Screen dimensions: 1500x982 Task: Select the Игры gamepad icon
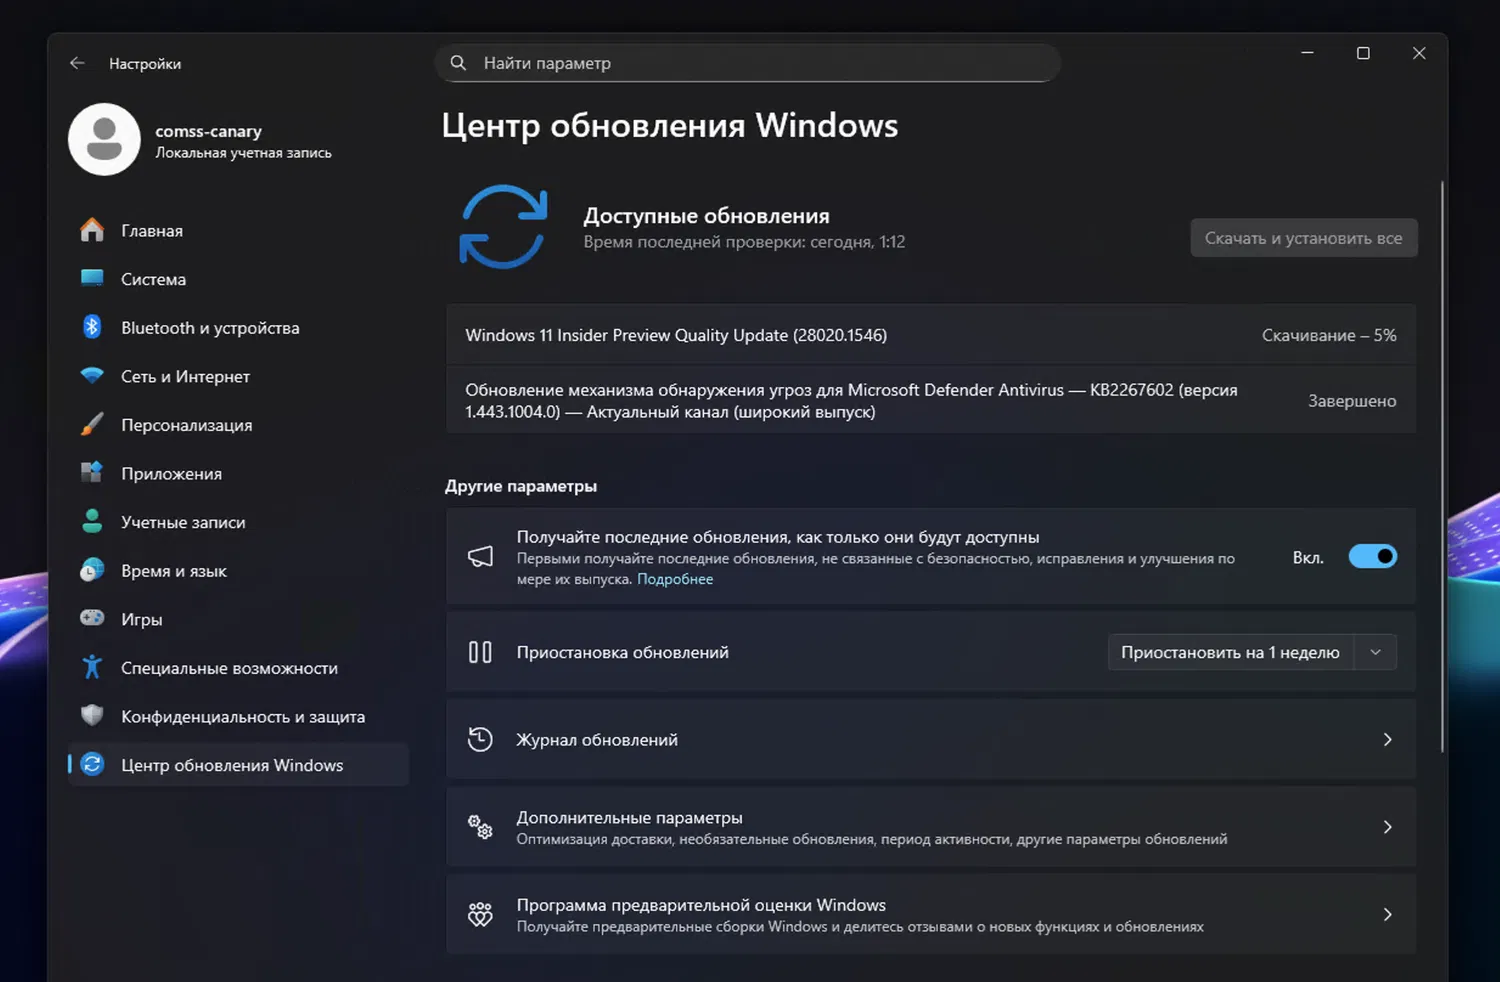click(91, 618)
